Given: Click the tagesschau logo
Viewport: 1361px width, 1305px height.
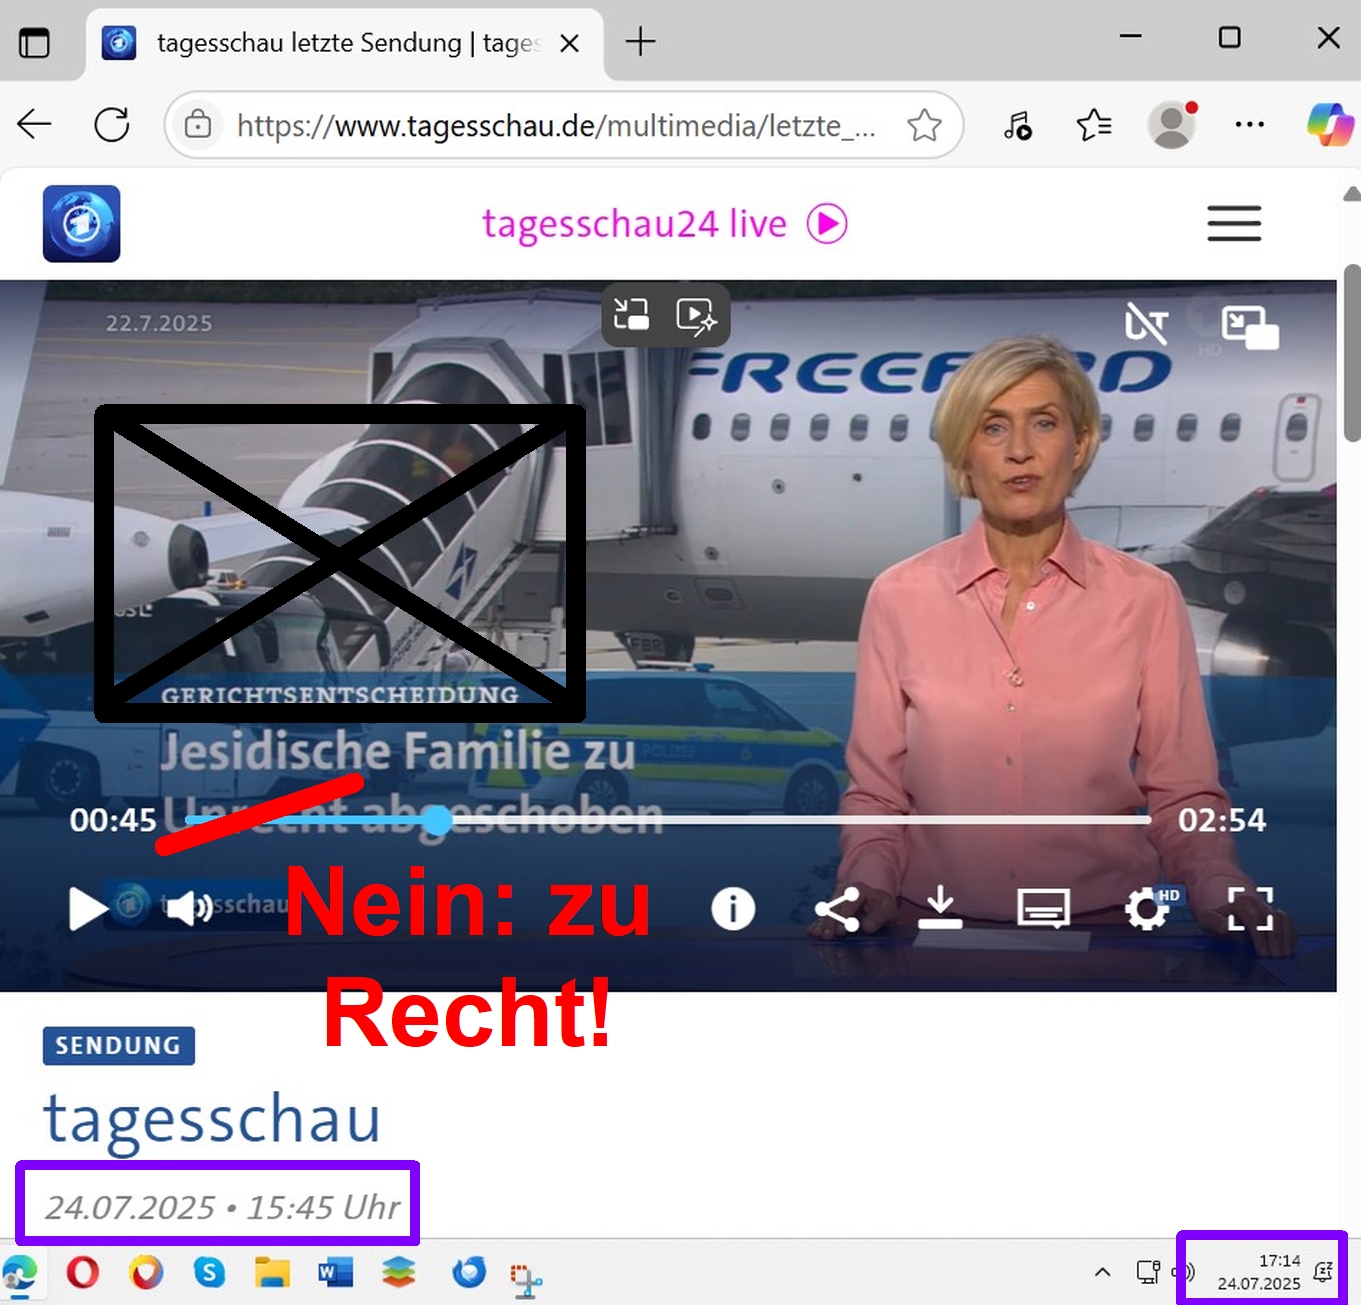Looking at the screenshot, I should click(x=82, y=224).
